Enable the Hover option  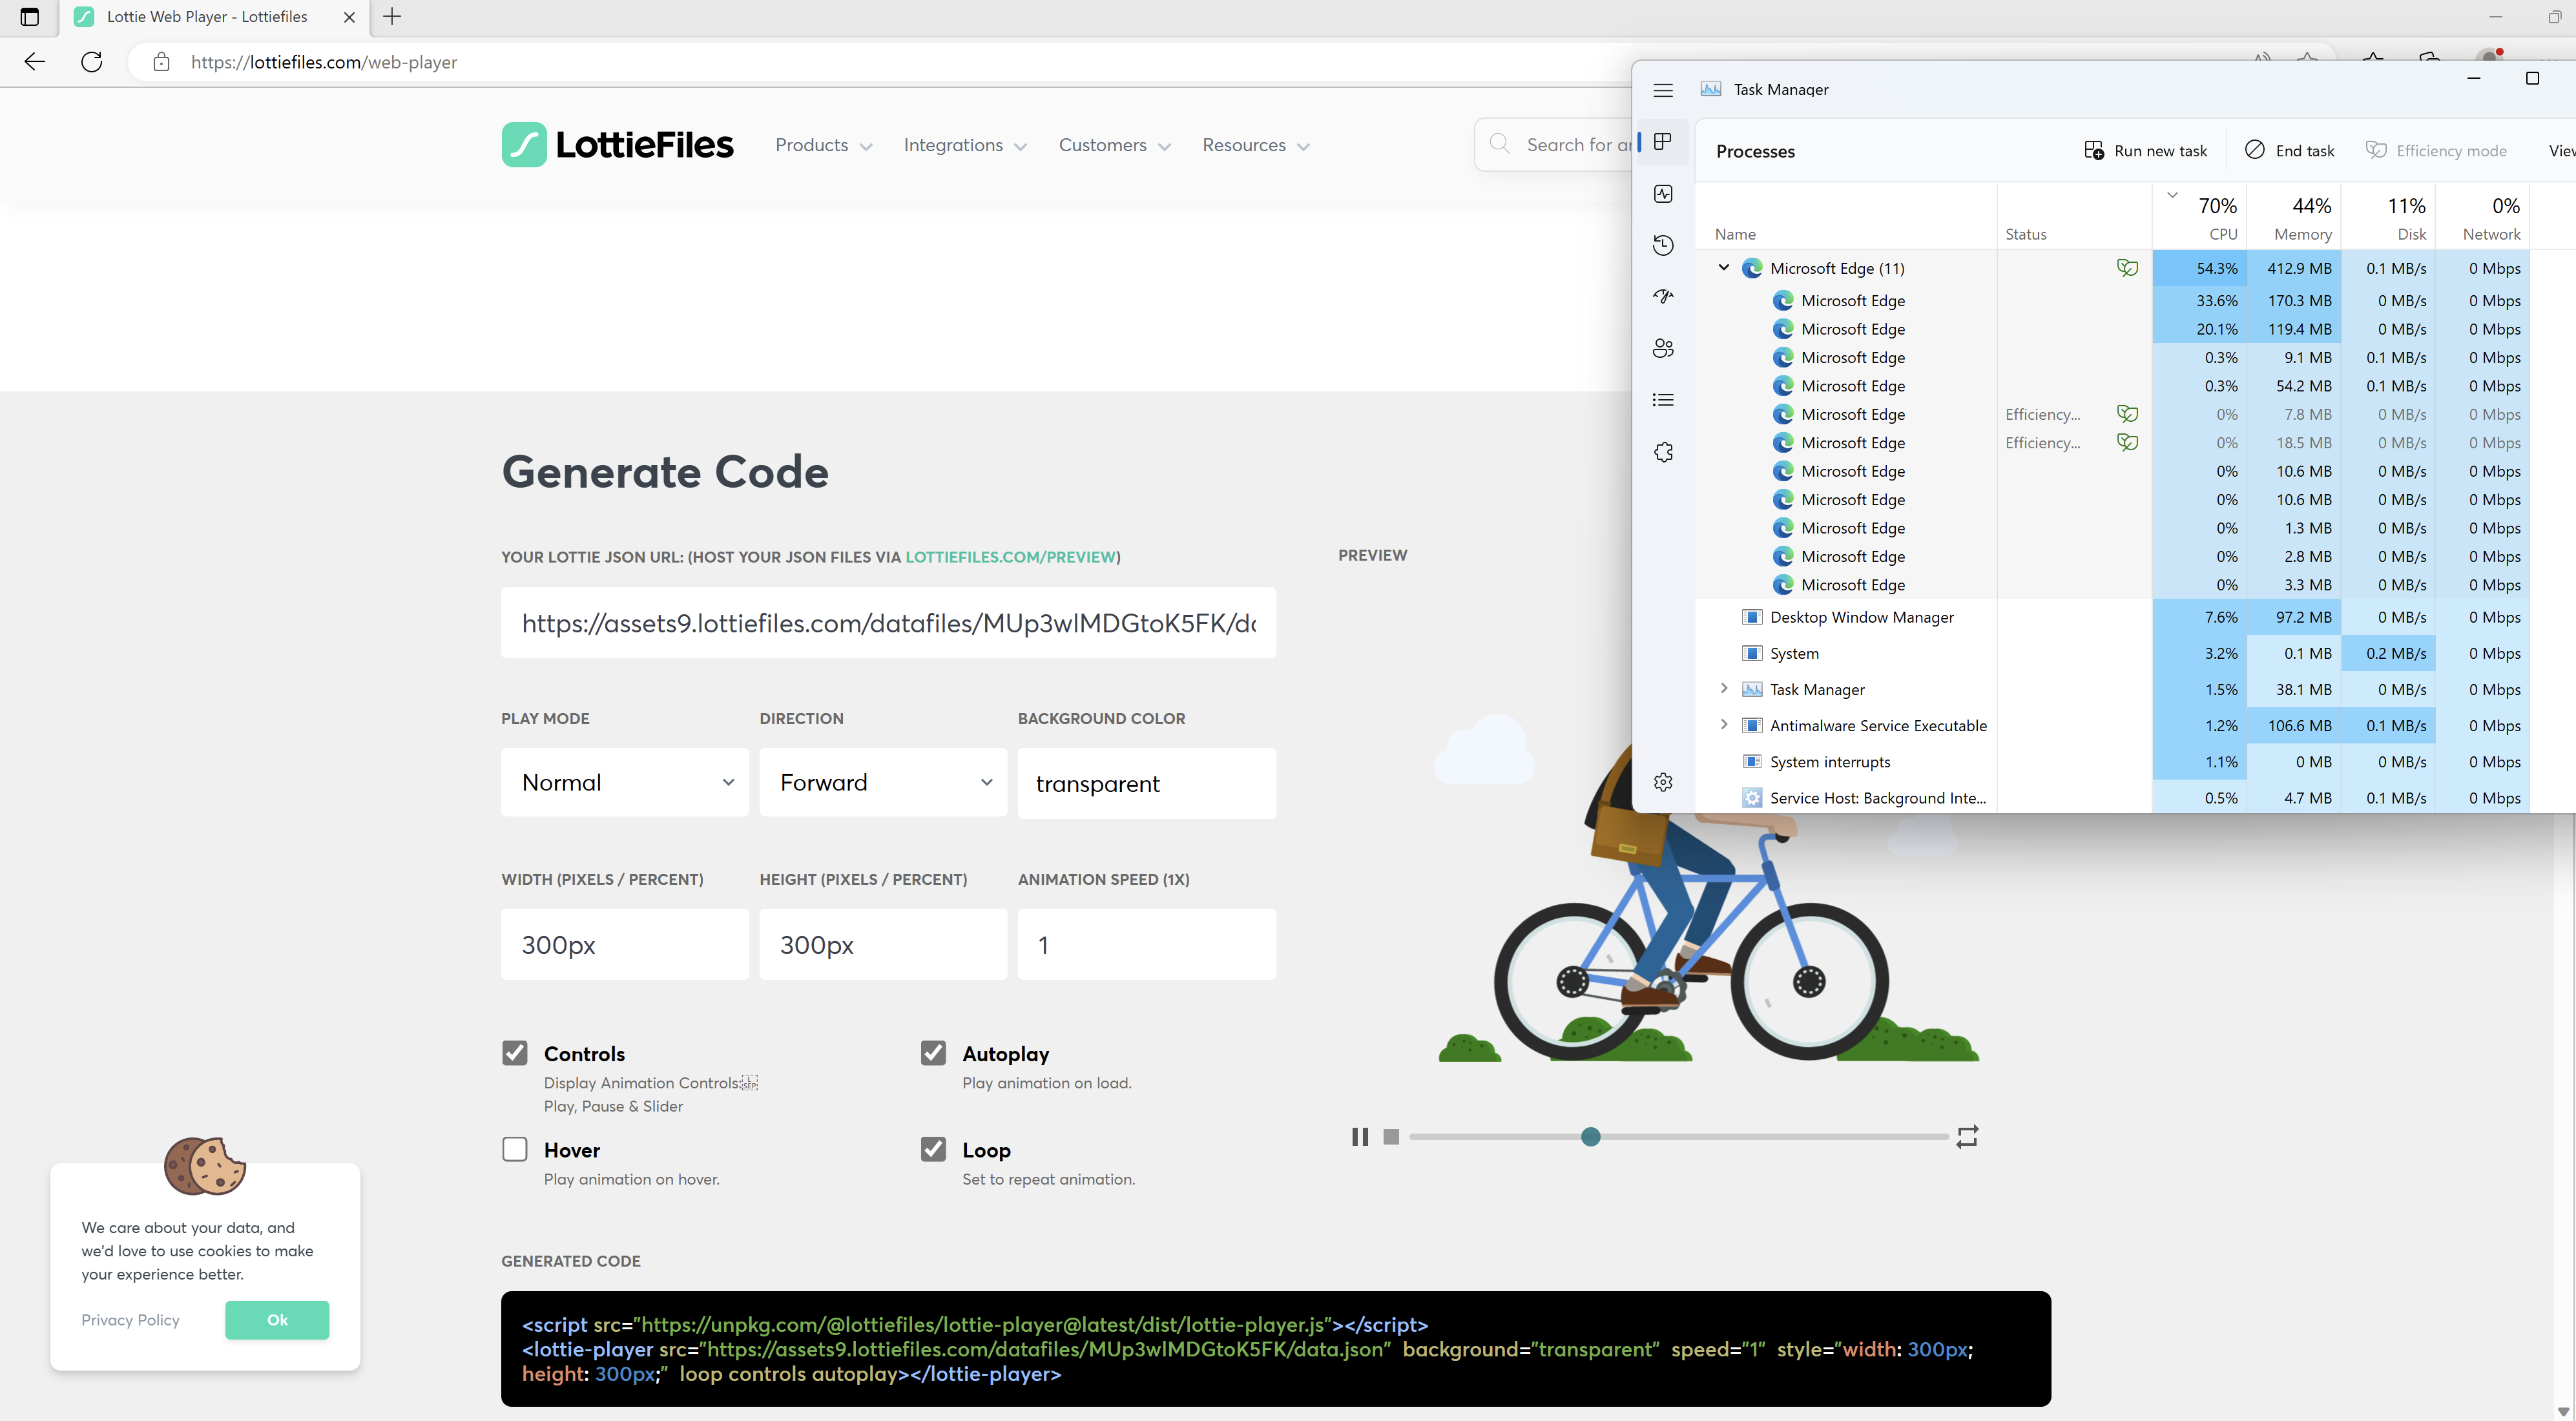(515, 1149)
